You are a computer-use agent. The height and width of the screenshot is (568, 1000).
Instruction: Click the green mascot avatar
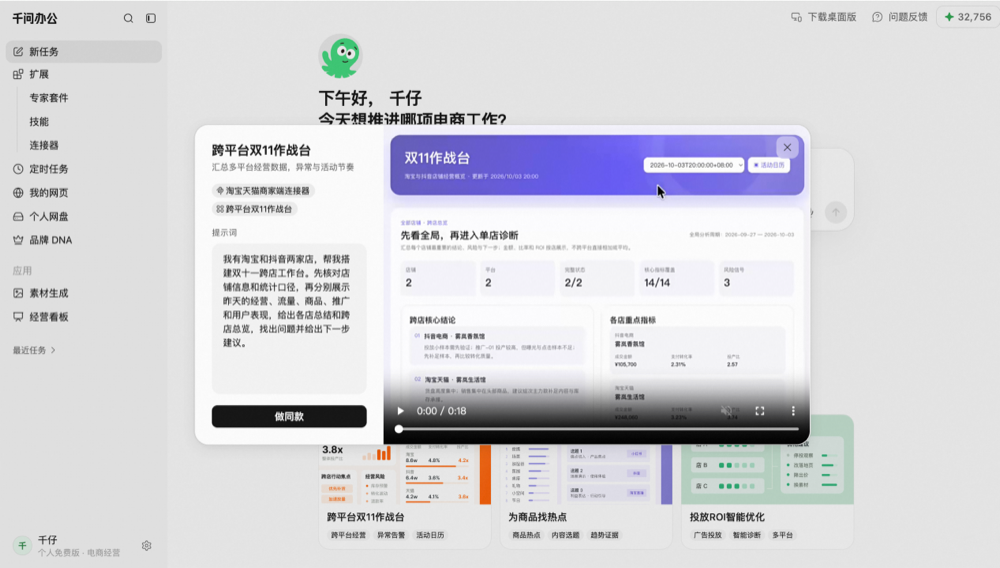pyautogui.click(x=341, y=56)
